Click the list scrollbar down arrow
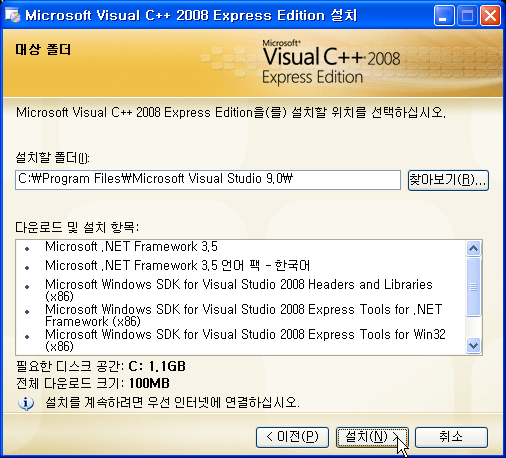Screen dimensions: 506x458 473,345
